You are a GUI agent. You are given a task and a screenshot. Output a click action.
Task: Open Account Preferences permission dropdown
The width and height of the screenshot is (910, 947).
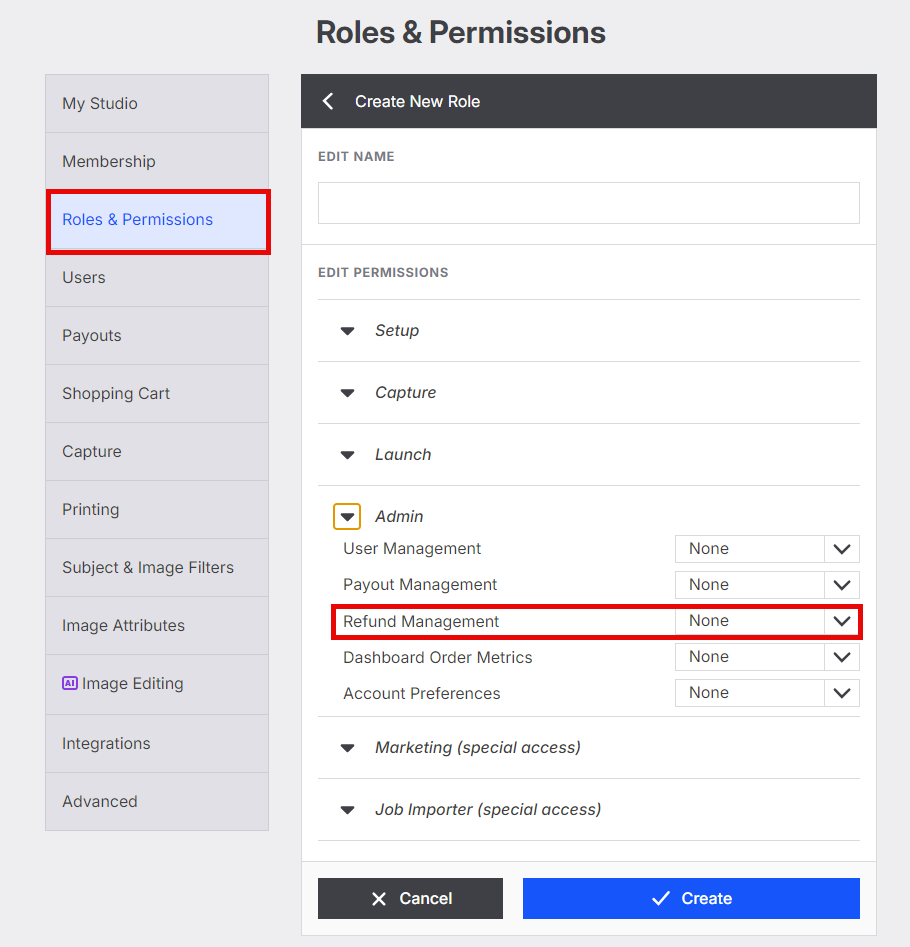(767, 693)
